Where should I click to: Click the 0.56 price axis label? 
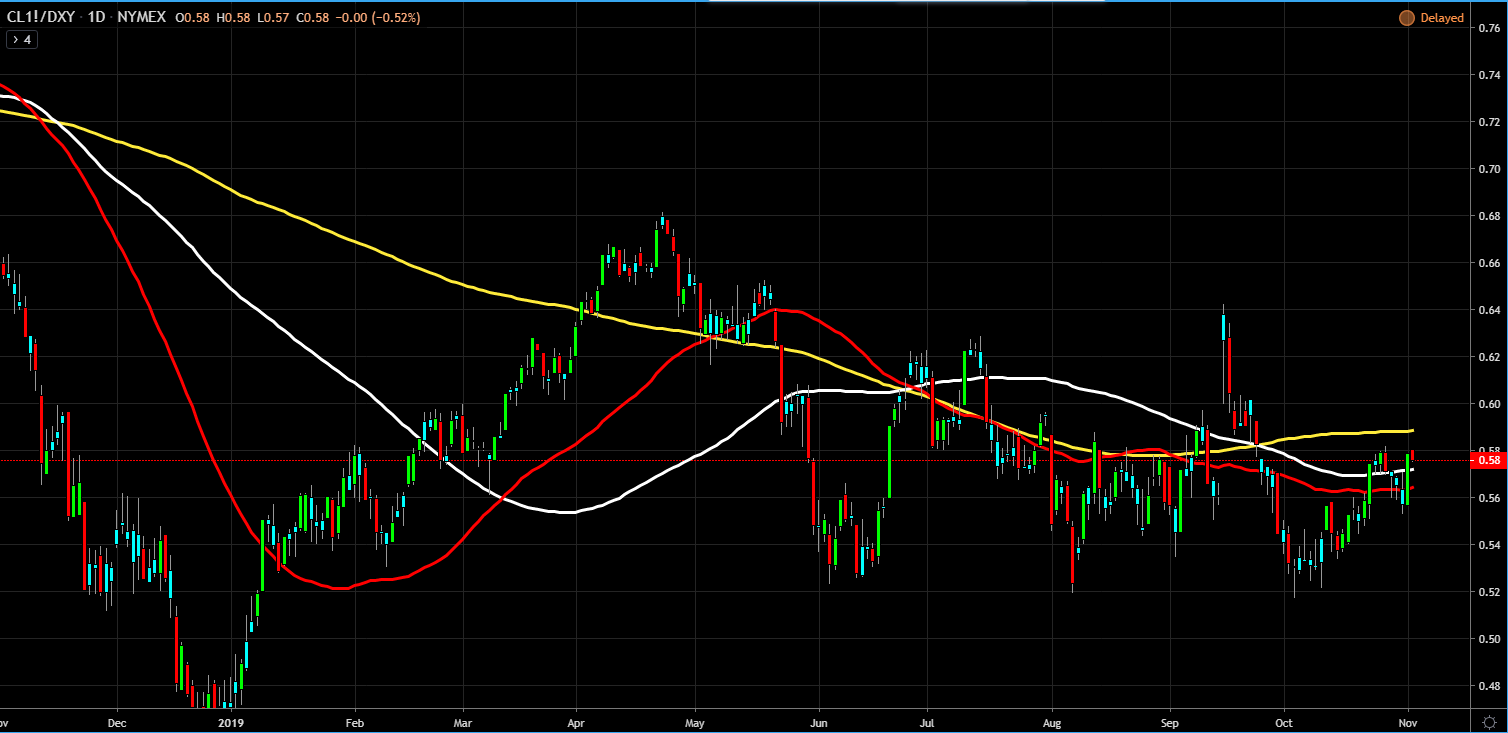(x=1488, y=498)
